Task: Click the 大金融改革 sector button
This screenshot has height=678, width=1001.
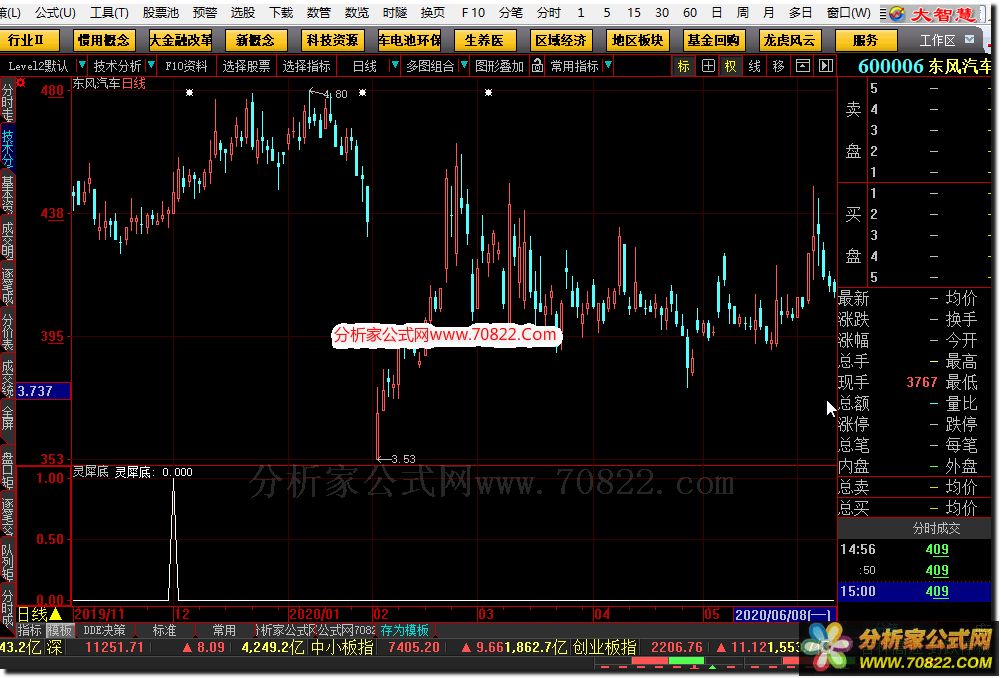Action: coord(181,40)
